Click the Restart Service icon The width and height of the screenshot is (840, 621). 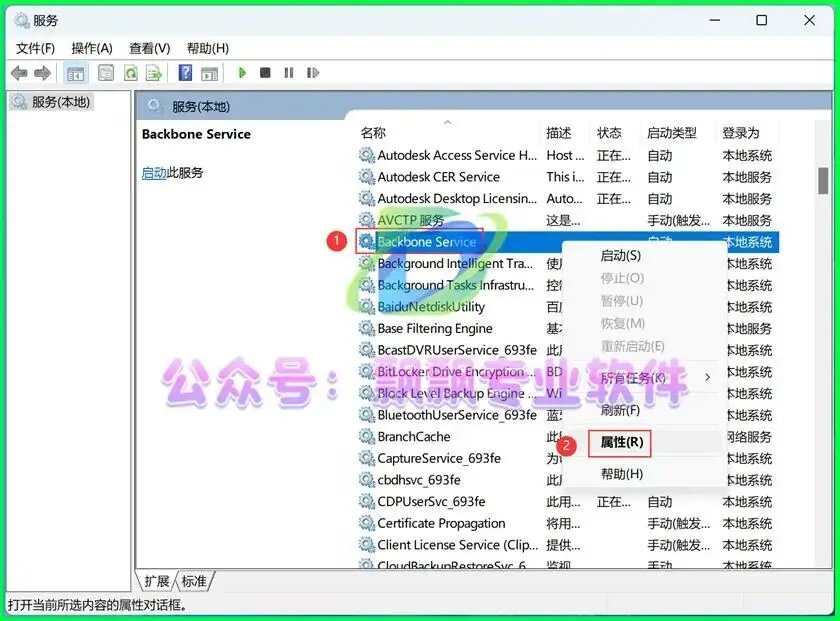[x=313, y=72]
